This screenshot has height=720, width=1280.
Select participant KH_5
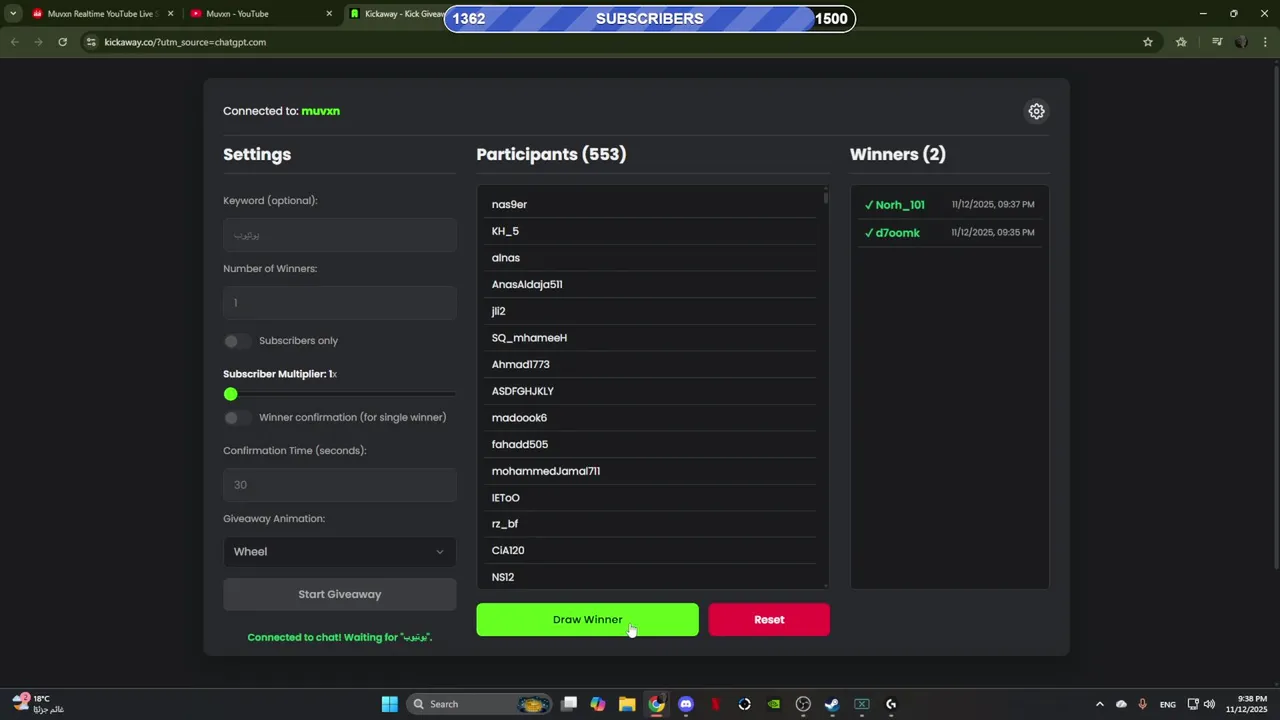click(652, 231)
